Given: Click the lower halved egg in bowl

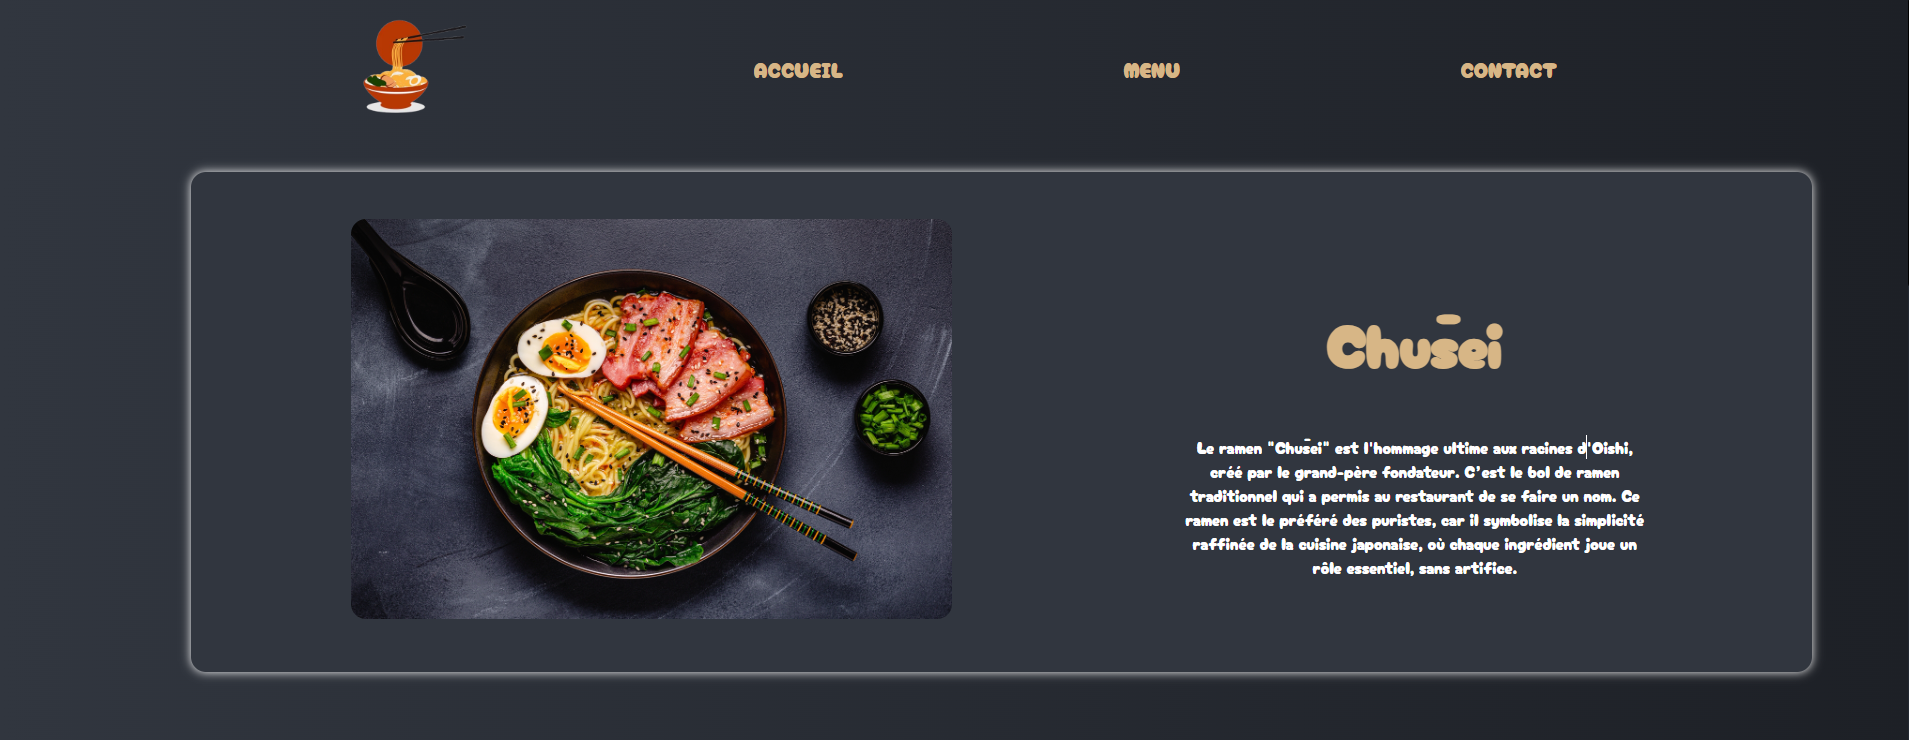Looking at the screenshot, I should 514,416.
